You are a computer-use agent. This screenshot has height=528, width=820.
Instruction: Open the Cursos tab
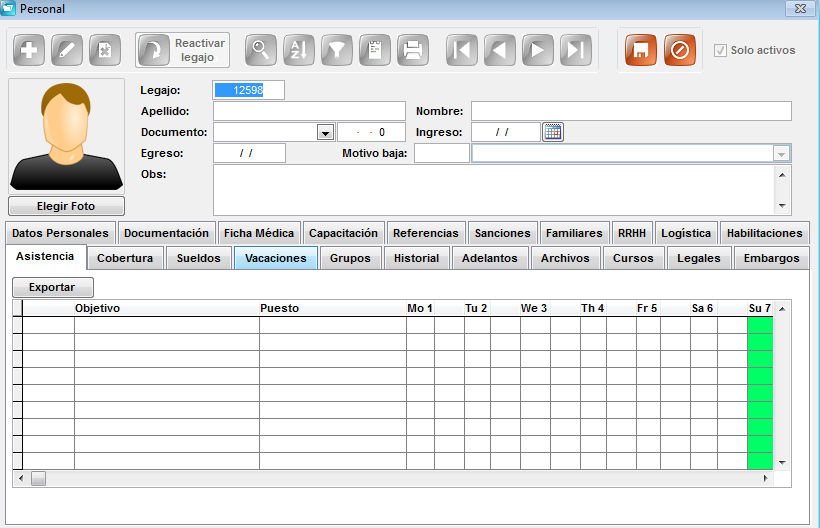tap(633, 258)
